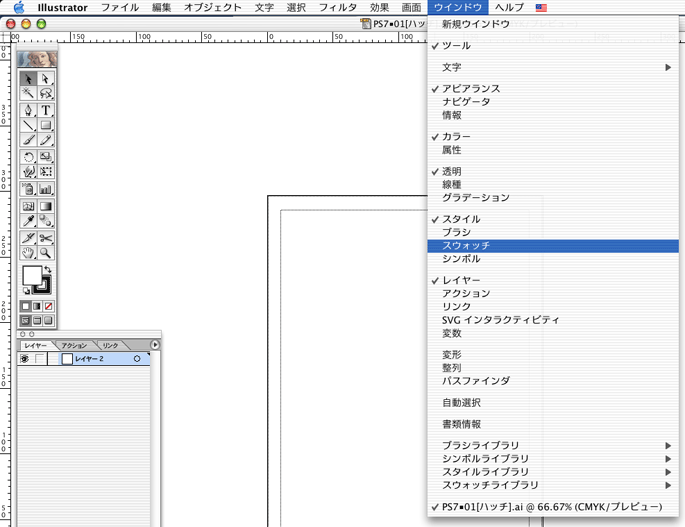This screenshot has width=685, height=527.
Task: Click the white Fill color box
Action: (x=31, y=275)
